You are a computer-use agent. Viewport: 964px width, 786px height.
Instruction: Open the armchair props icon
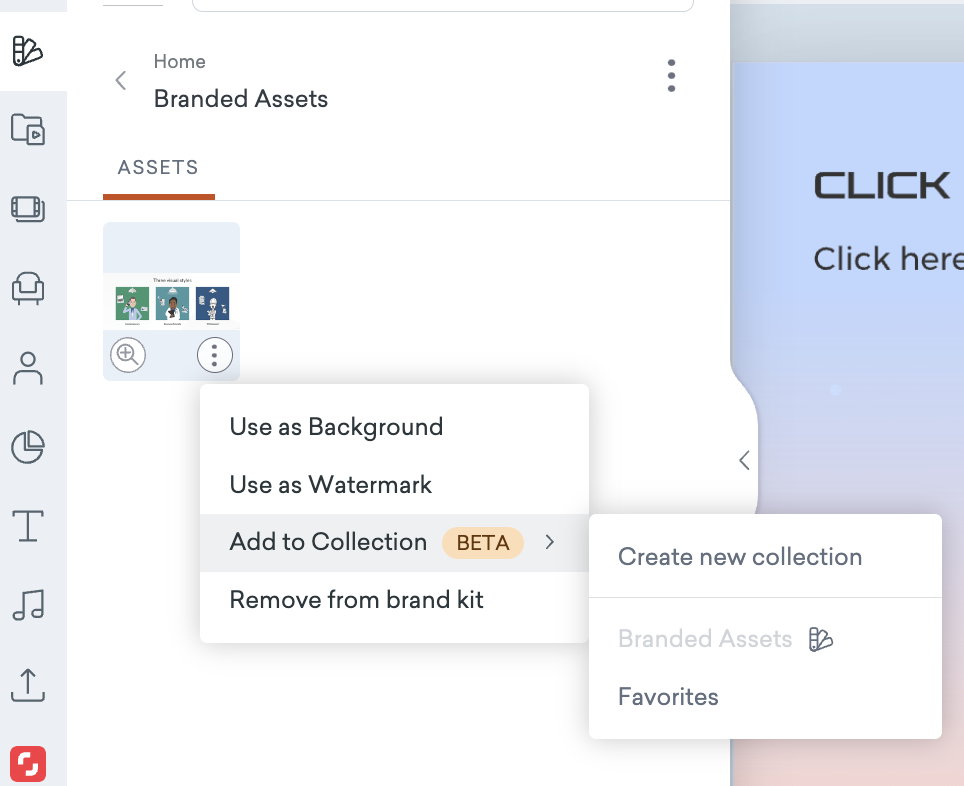(x=27, y=288)
